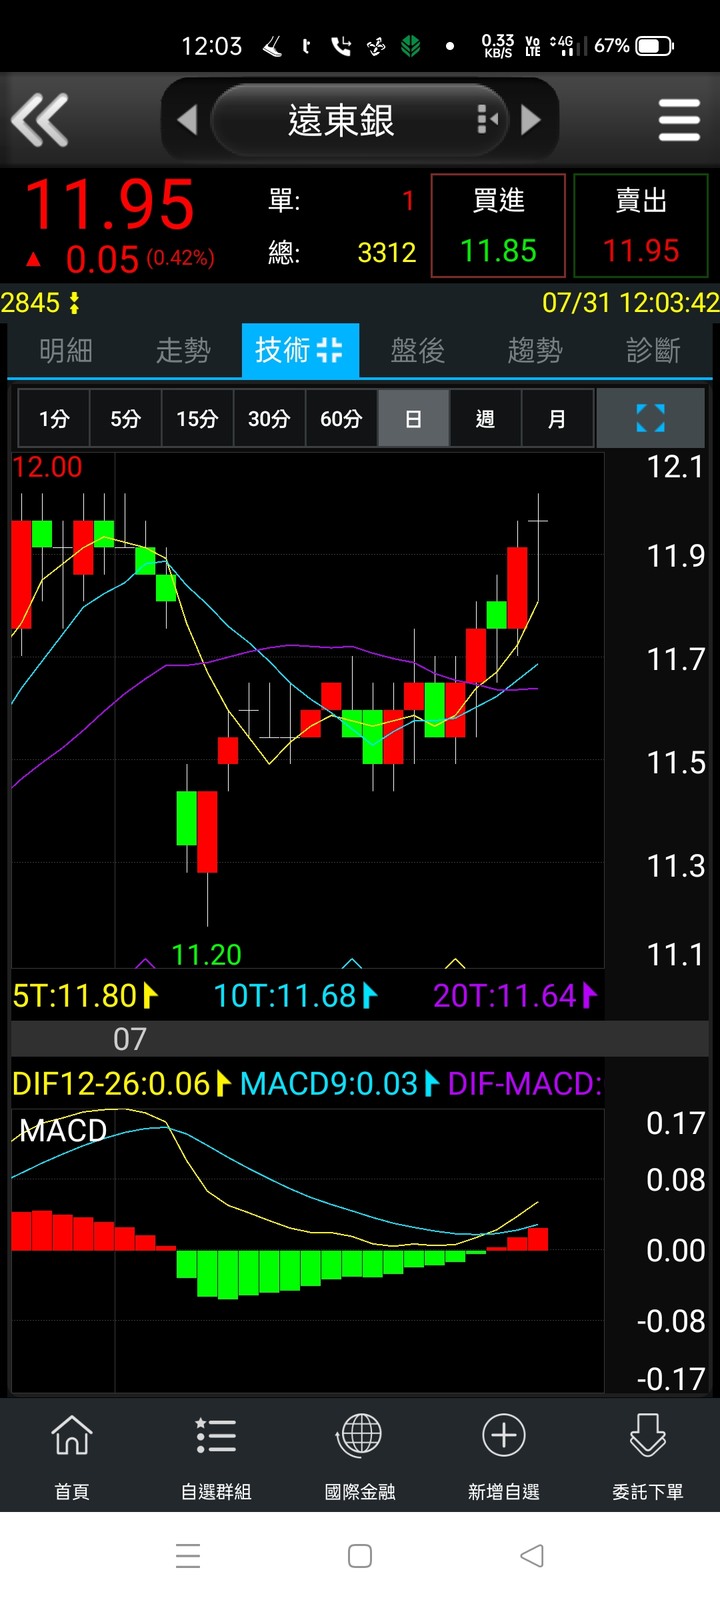This screenshot has height=1600, width=720.
Task: Go to 首頁 home
Action: (x=72, y=1456)
